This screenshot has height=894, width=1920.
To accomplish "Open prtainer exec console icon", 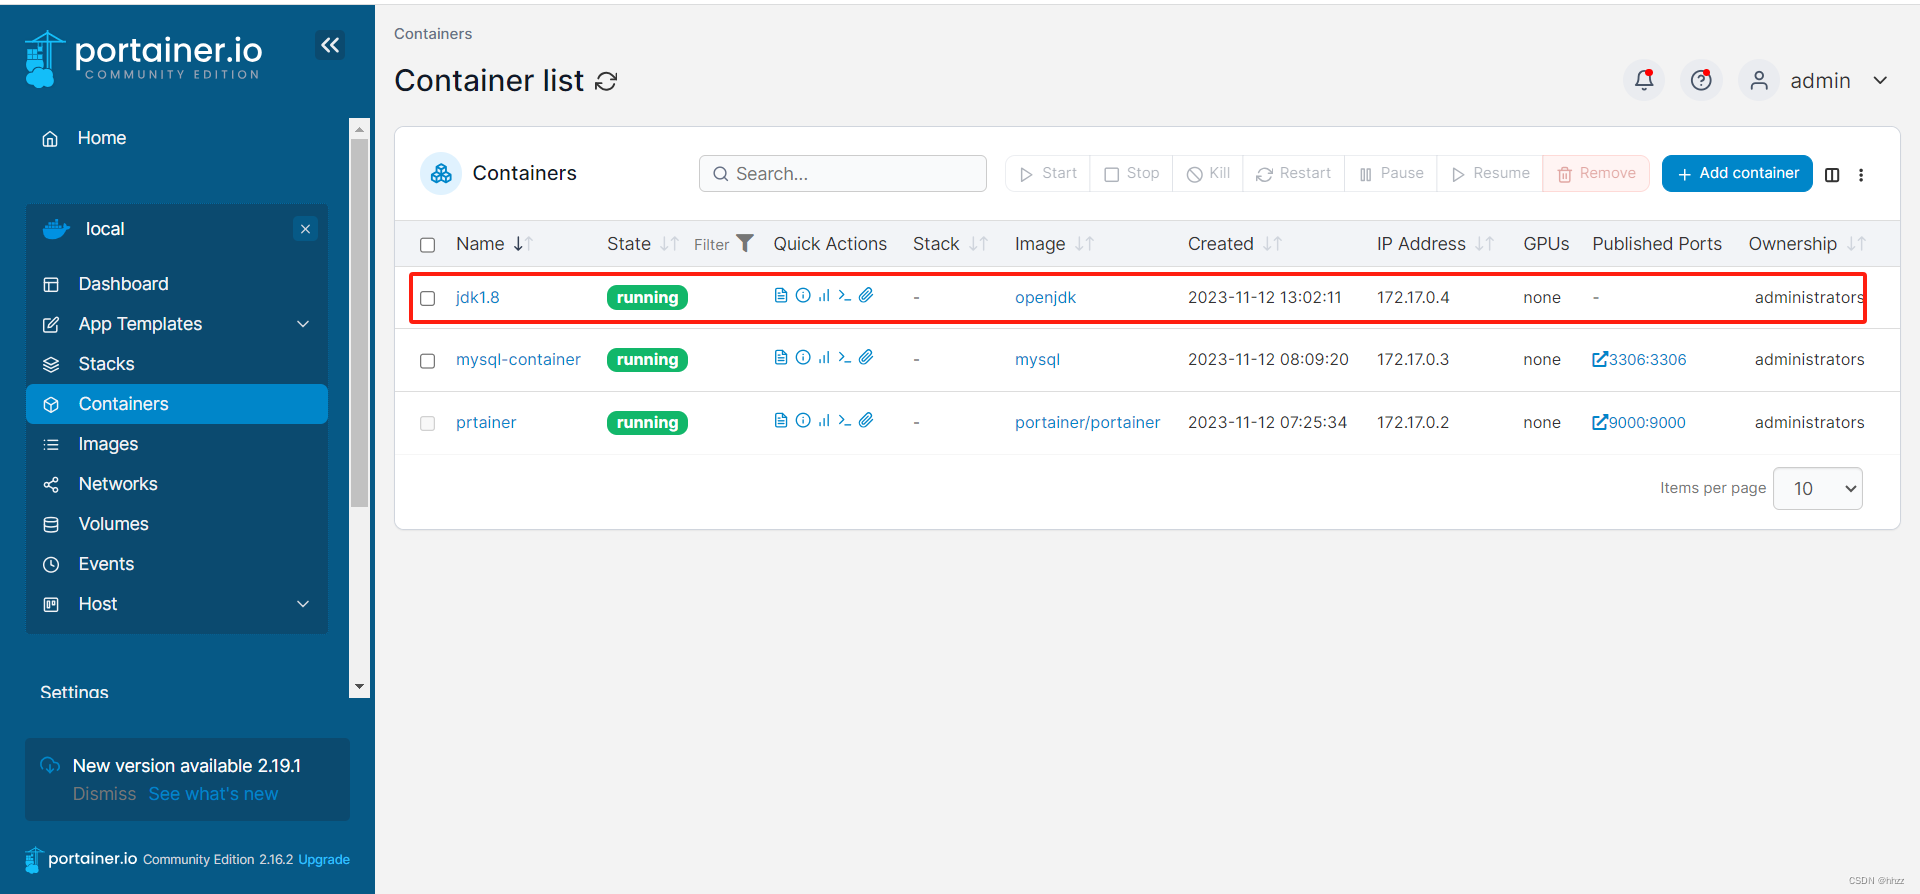I will tap(845, 420).
